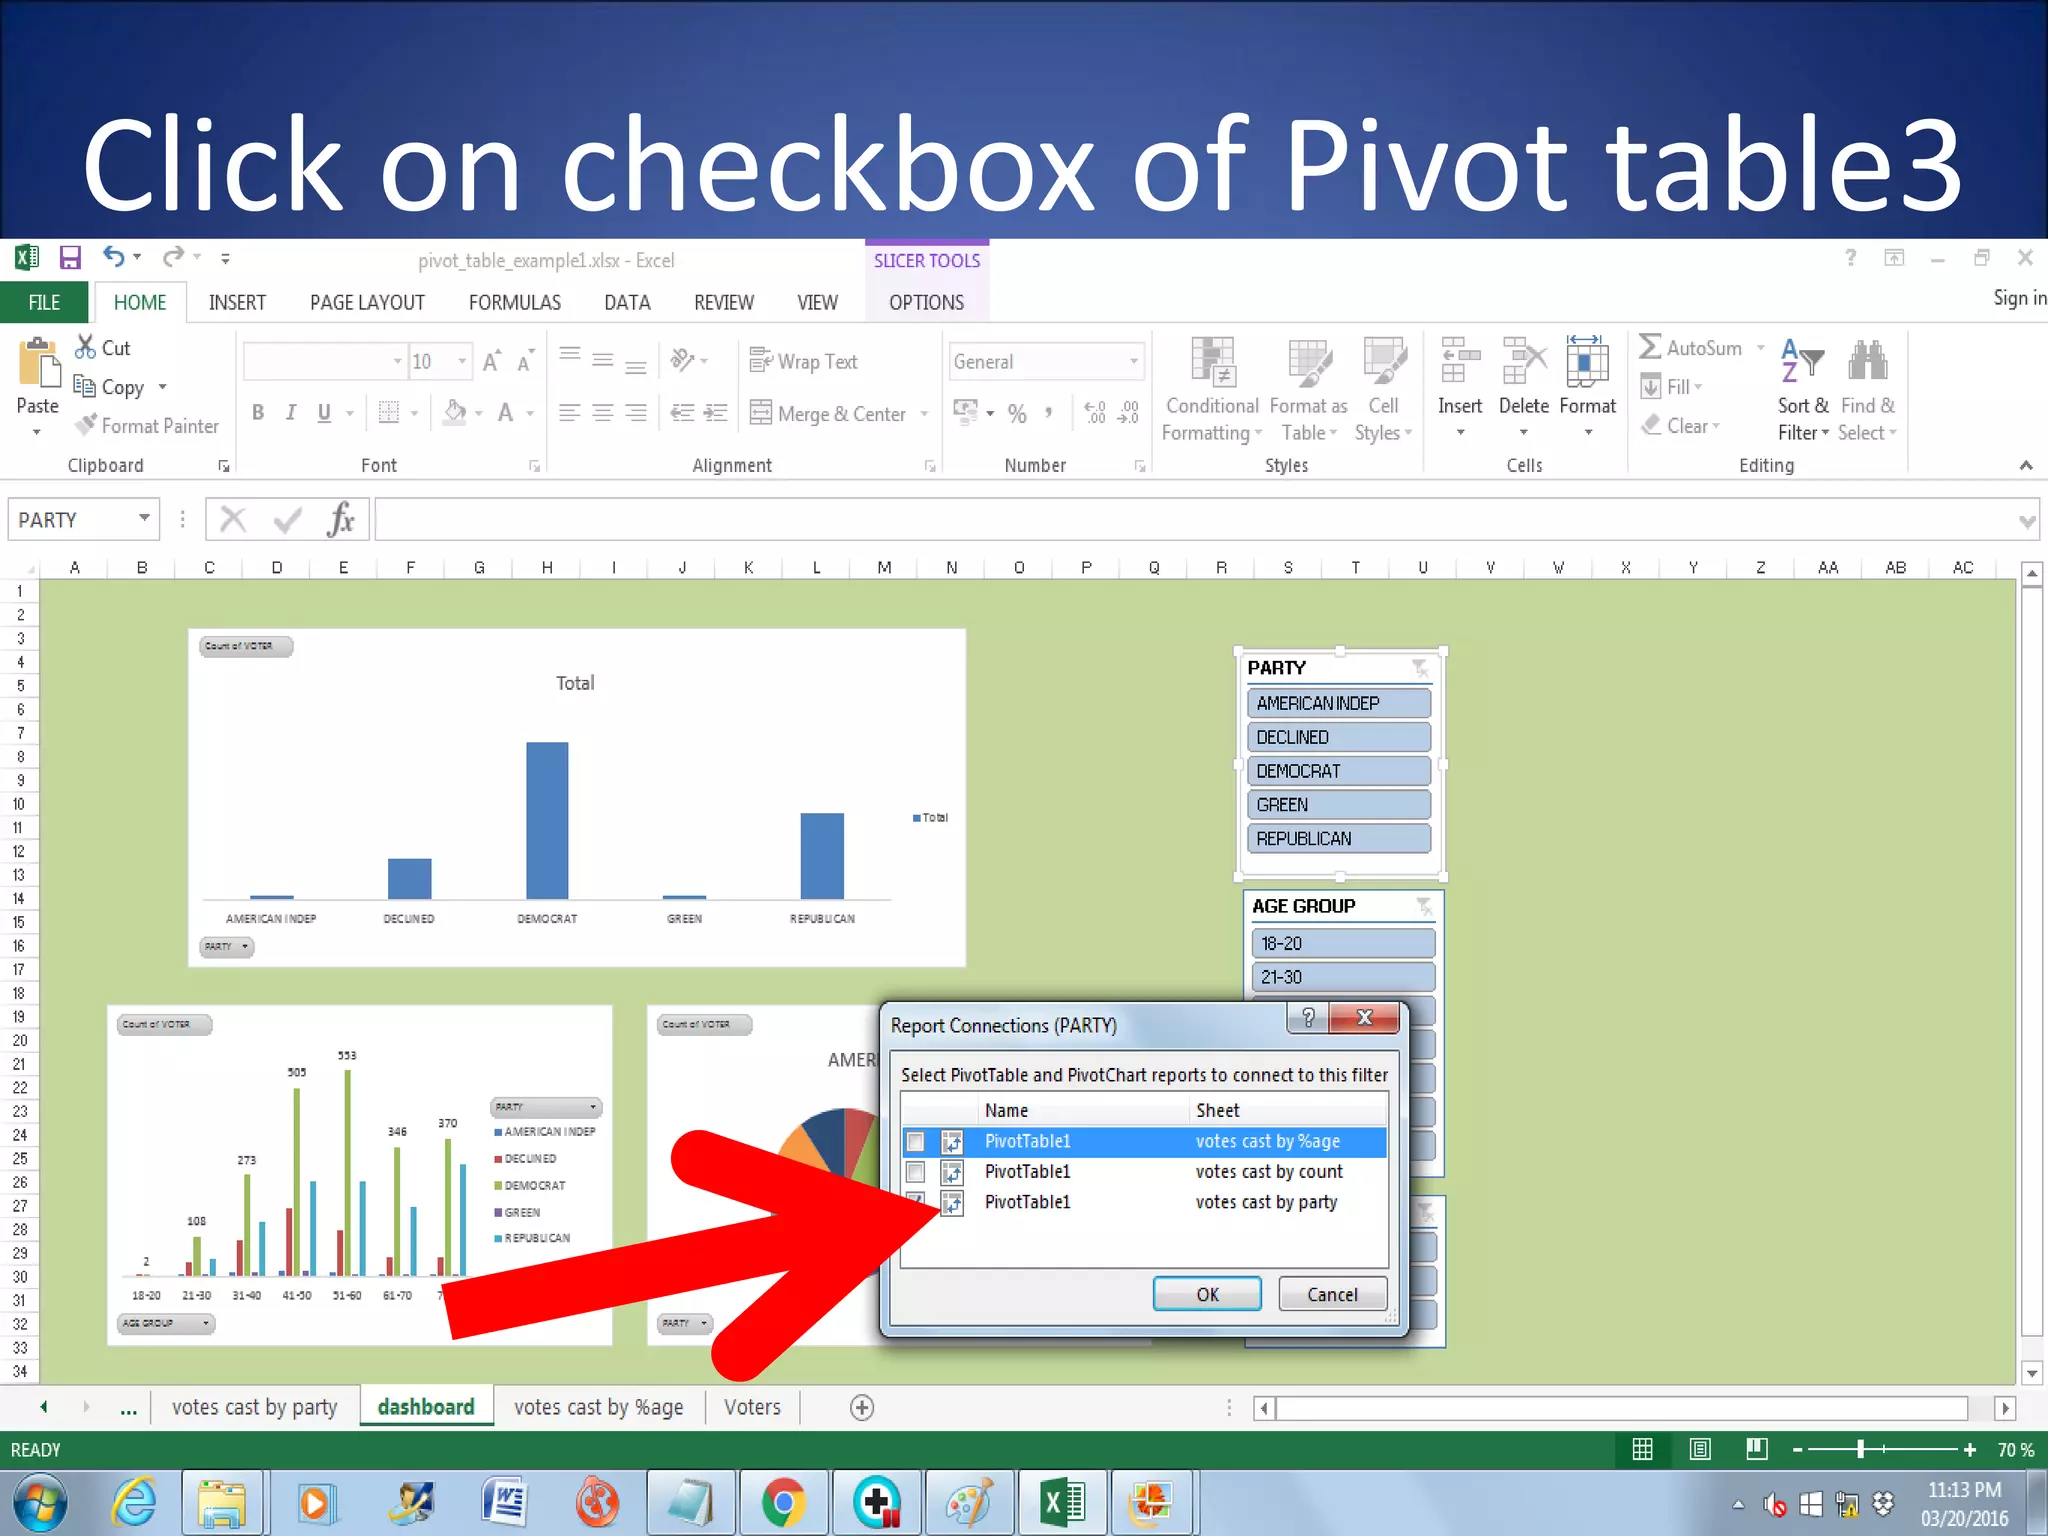
Task: Click the Wrap Text button
Action: [803, 361]
